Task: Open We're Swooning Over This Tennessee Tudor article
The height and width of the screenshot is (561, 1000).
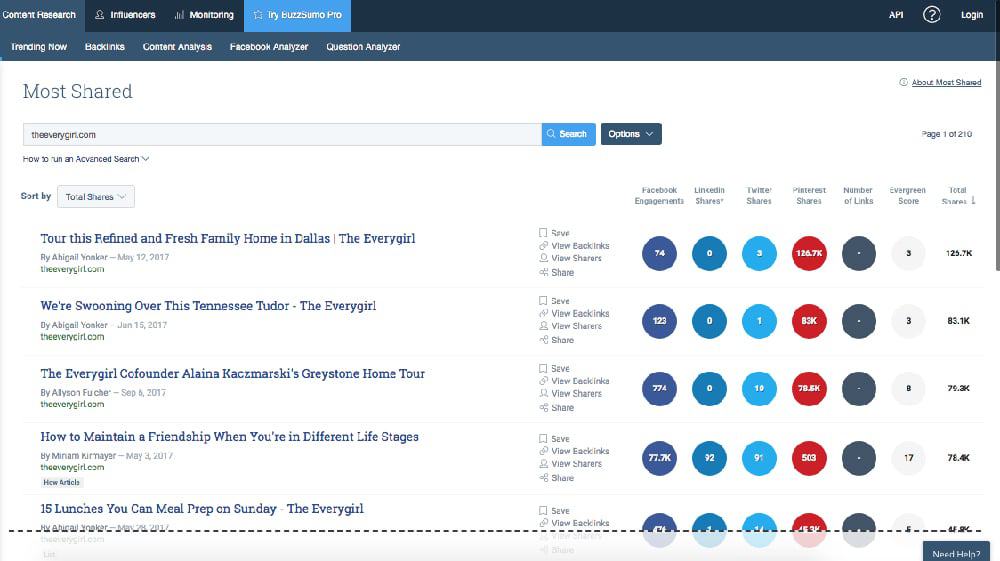Action: coord(208,306)
